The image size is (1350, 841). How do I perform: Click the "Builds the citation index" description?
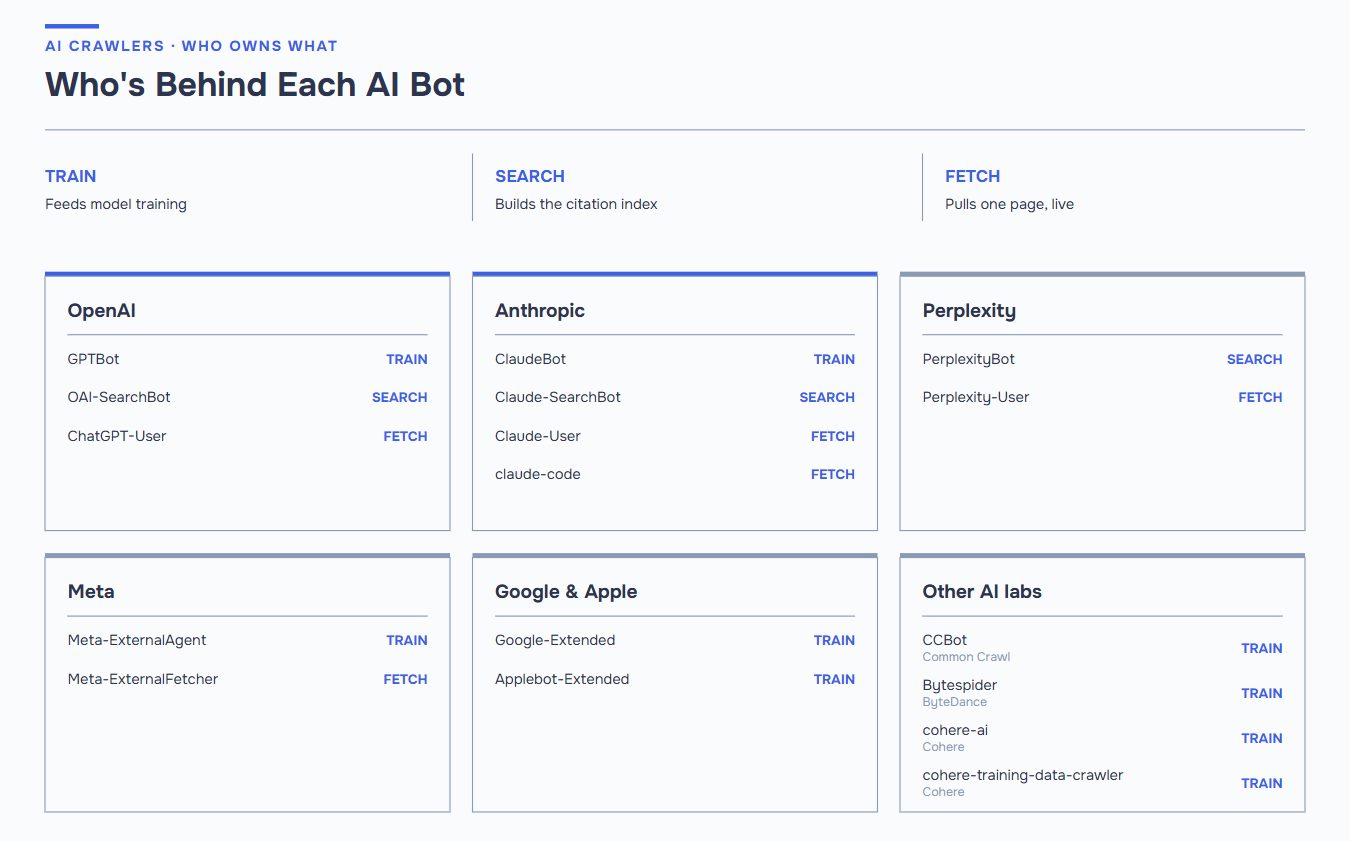[576, 204]
